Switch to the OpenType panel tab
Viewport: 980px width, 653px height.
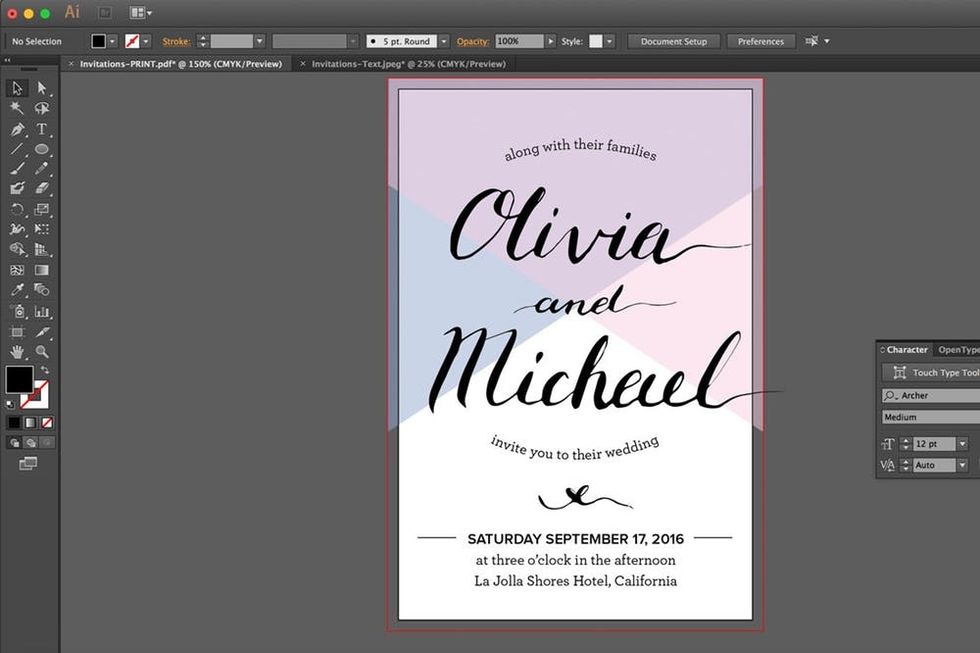tap(958, 350)
